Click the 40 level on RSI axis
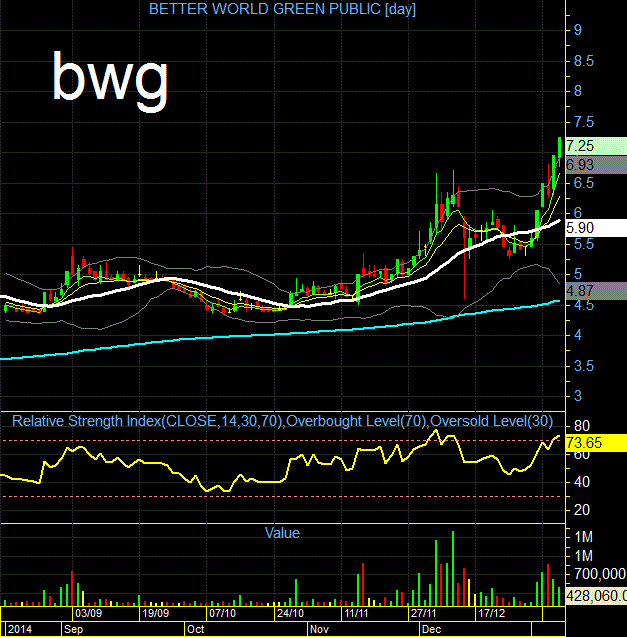This screenshot has width=627, height=637. (582, 482)
